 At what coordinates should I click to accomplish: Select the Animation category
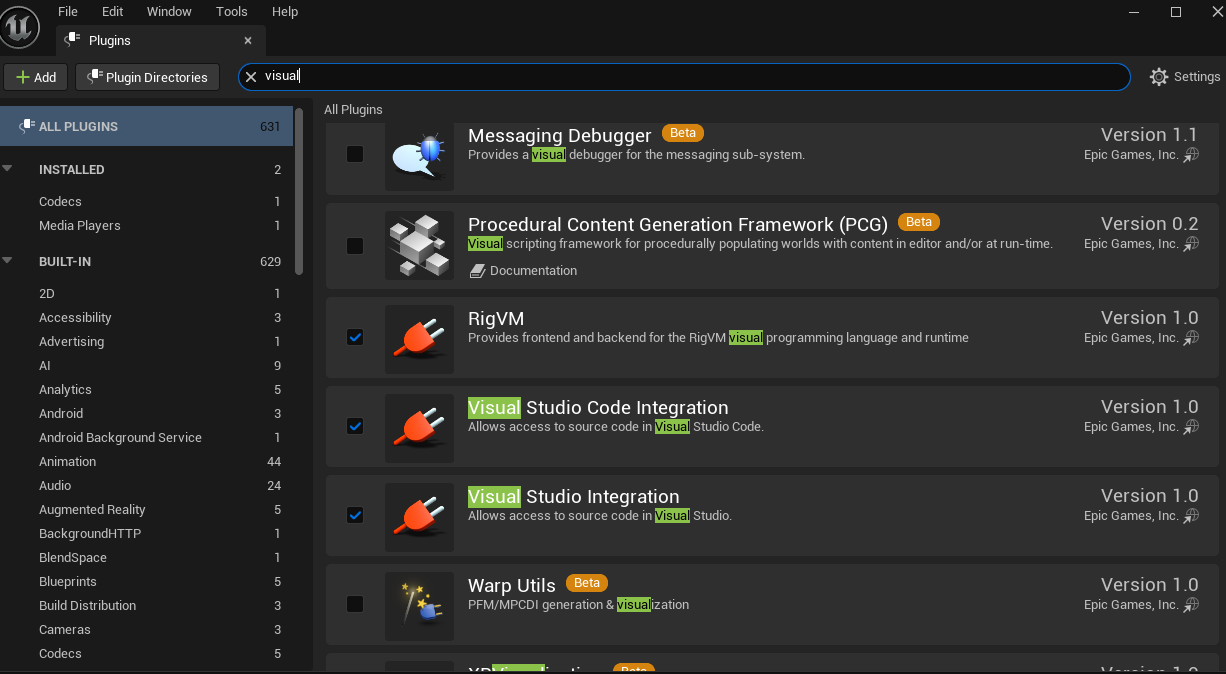pos(147,462)
